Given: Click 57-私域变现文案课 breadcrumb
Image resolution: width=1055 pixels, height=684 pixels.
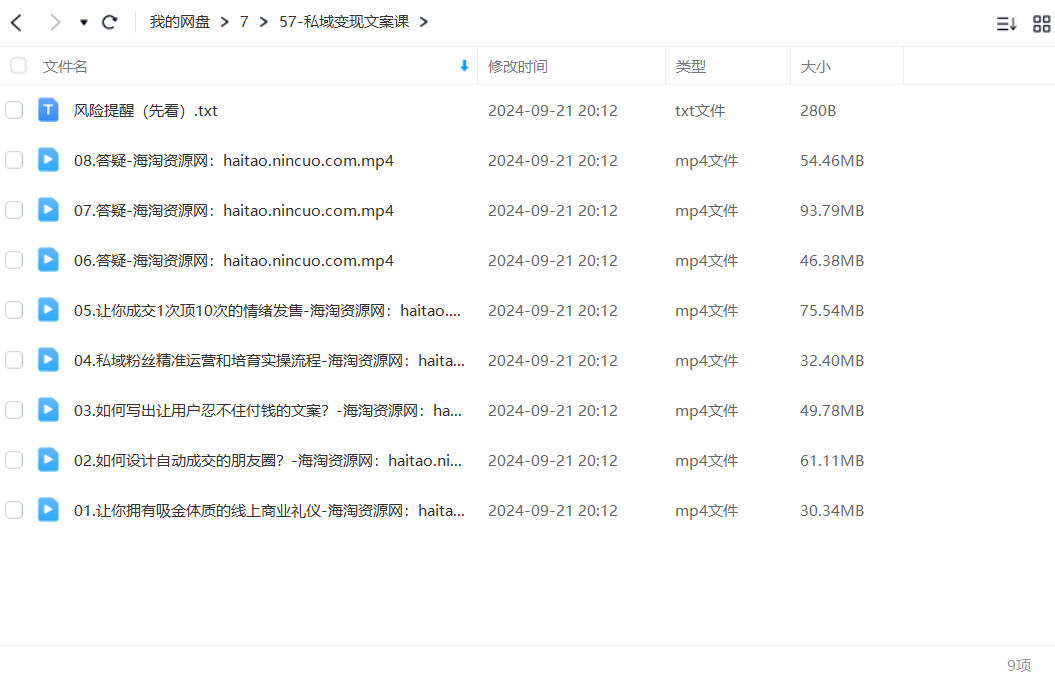Looking at the screenshot, I should click(x=344, y=22).
